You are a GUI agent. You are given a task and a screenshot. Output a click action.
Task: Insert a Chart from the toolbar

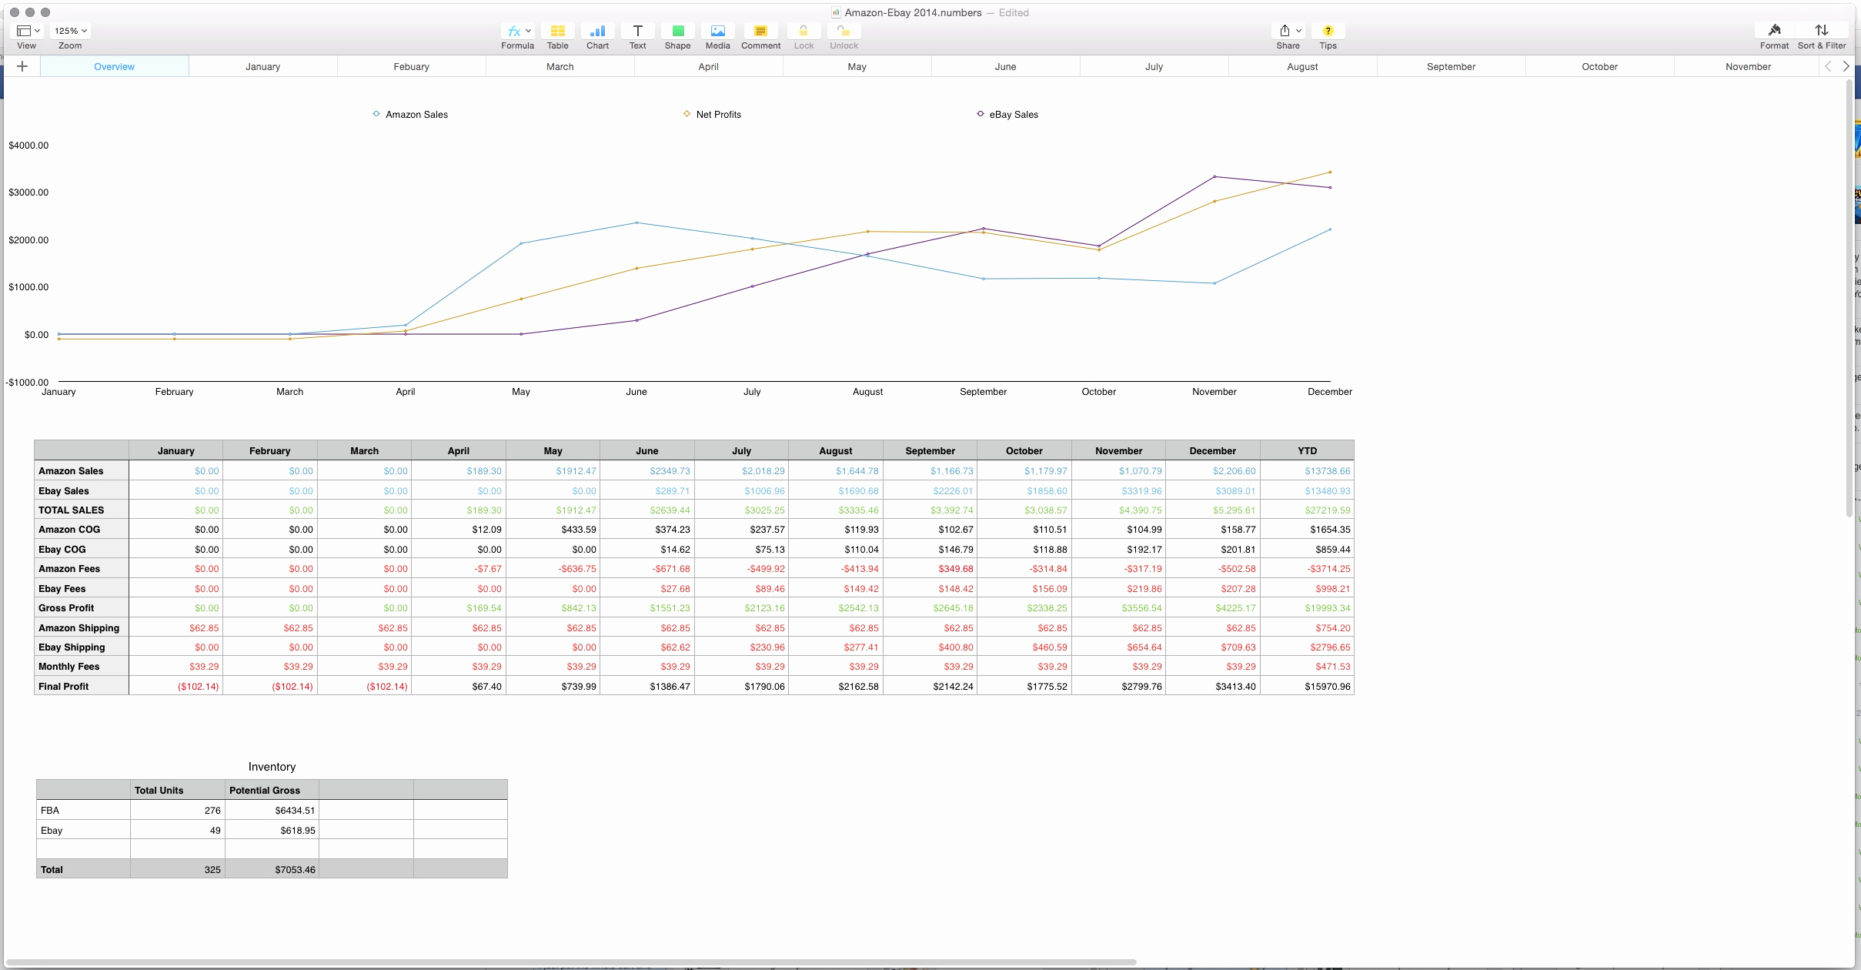click(598, 31)
